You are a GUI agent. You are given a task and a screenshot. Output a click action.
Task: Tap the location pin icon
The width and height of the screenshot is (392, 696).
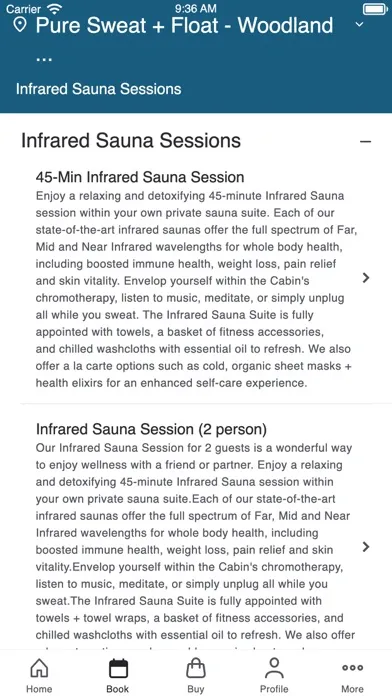coord(20,25)
